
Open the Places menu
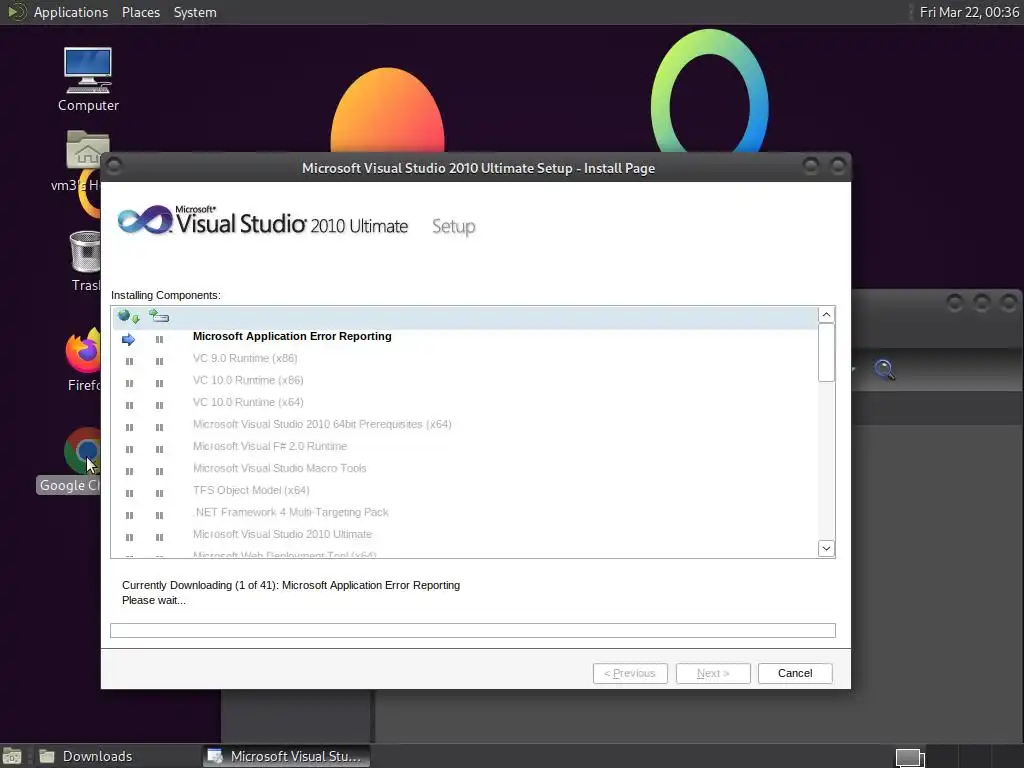coord(141,12)
